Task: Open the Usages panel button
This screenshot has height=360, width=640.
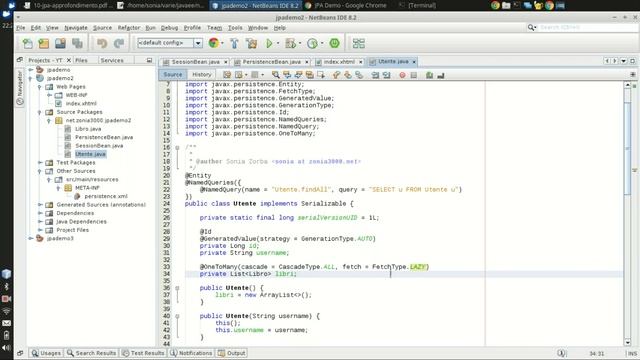Action: 46,353
